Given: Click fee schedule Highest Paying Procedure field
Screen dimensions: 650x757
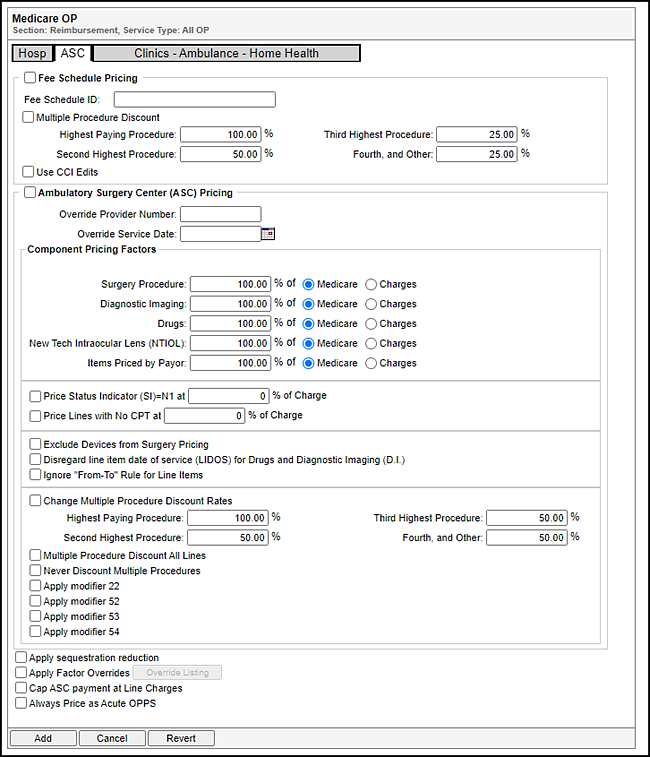Looking at the screenshot, I should (221, 135).
